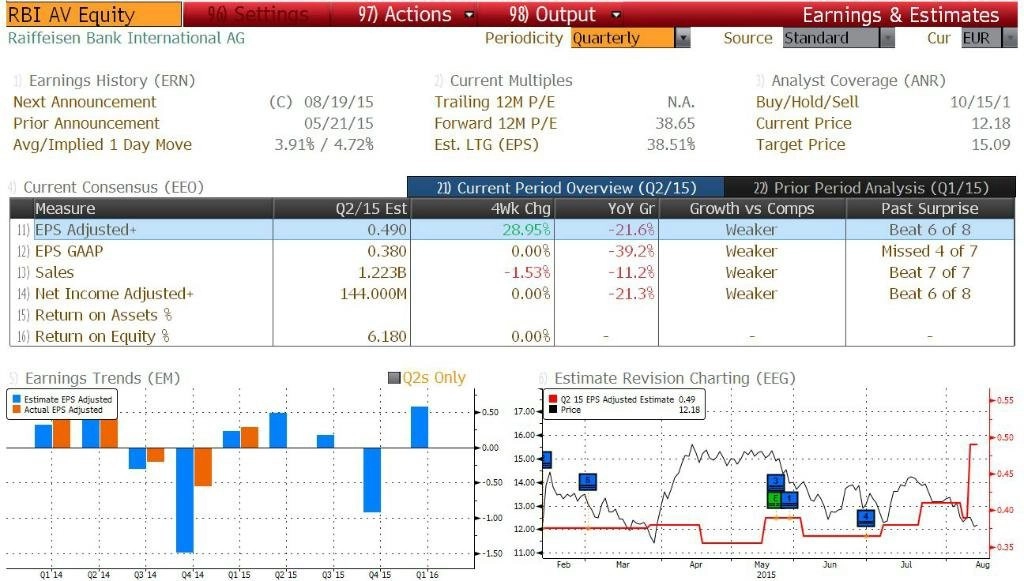Click the 3.91% / 4.72% move value
The width and height of the screenshot is (1024, 581).
[x=324, y=144]
